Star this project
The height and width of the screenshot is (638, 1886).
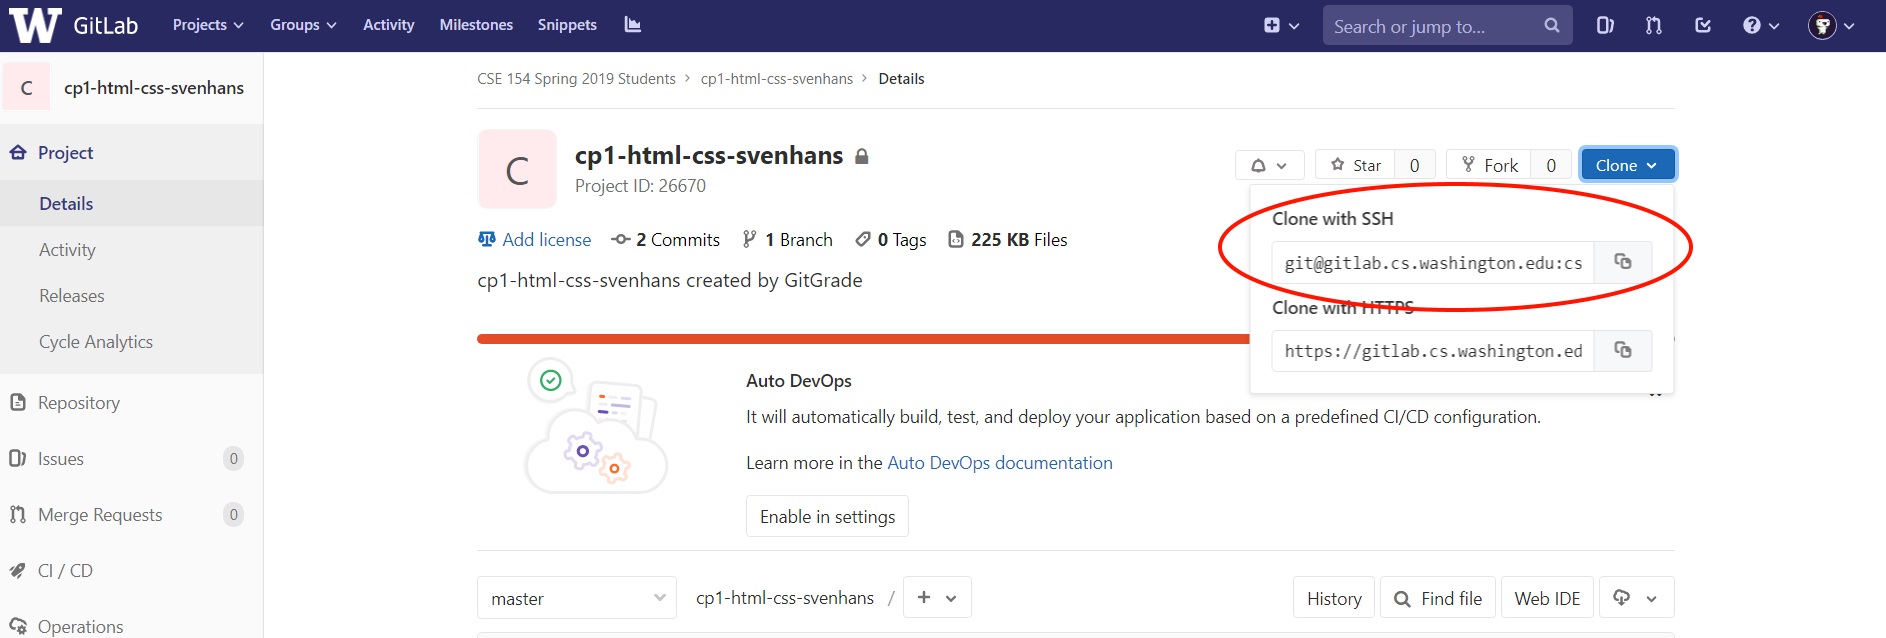tap(1356, 166)
